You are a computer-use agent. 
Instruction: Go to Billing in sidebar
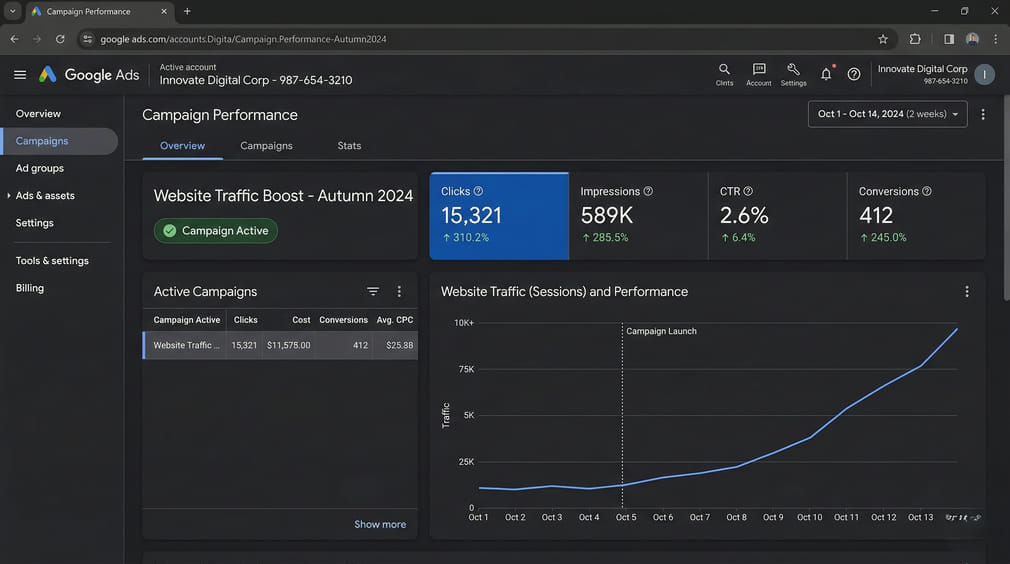30,288
